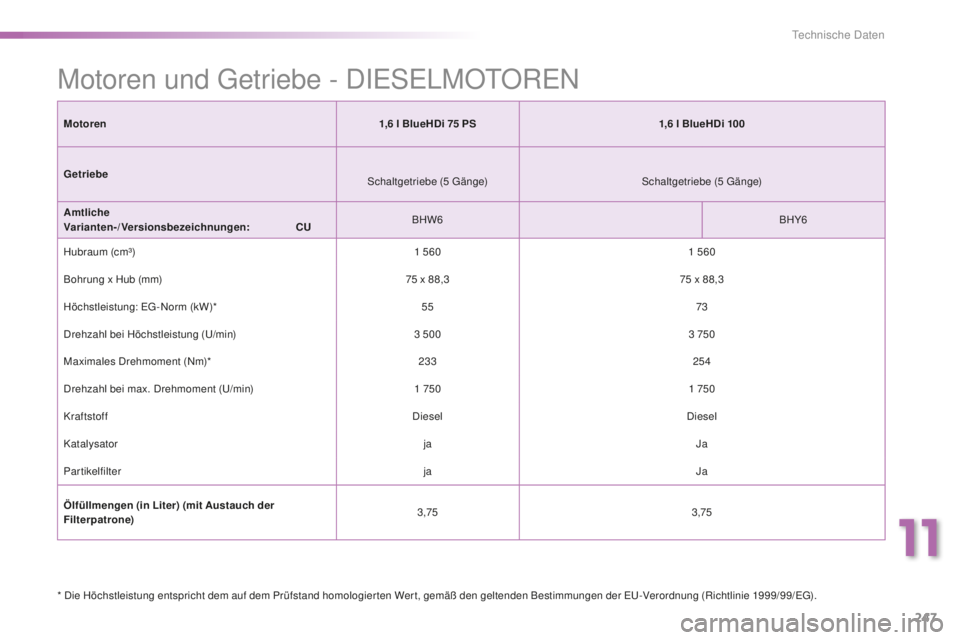Viewport: 960px width, 640px height.
Task: Click capitalized 'Ja' in the Partikelfilter row
Action: [x=702, y=472]
